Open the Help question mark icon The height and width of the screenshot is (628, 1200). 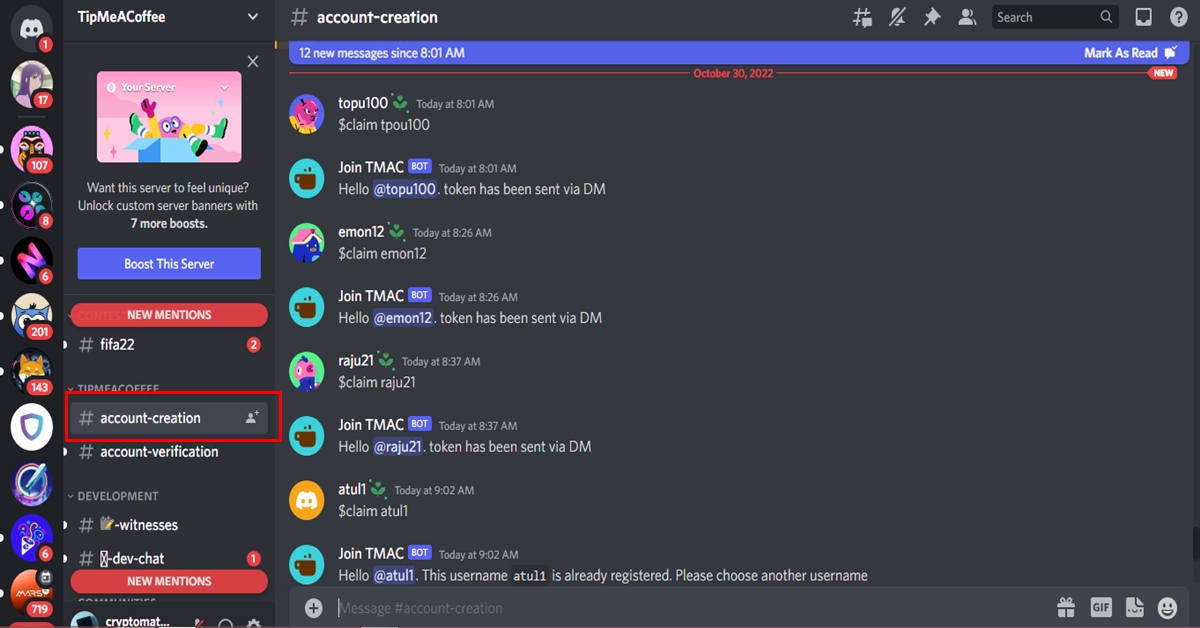click(x=1178, y=17)
